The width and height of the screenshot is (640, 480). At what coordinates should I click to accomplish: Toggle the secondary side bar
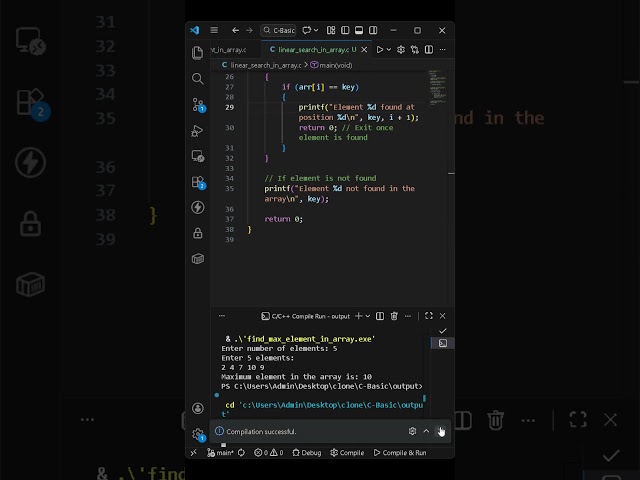[x=373, y=30]
